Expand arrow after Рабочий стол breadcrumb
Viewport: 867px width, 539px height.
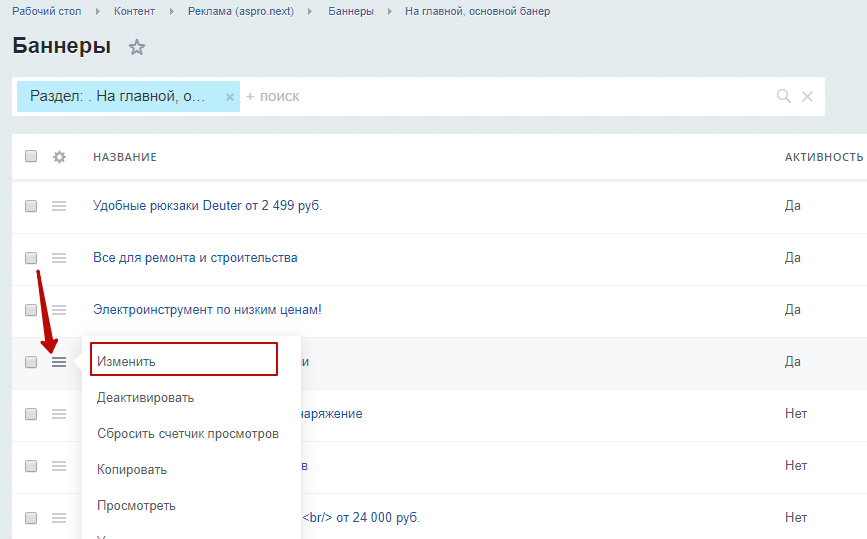click(97, 12)
